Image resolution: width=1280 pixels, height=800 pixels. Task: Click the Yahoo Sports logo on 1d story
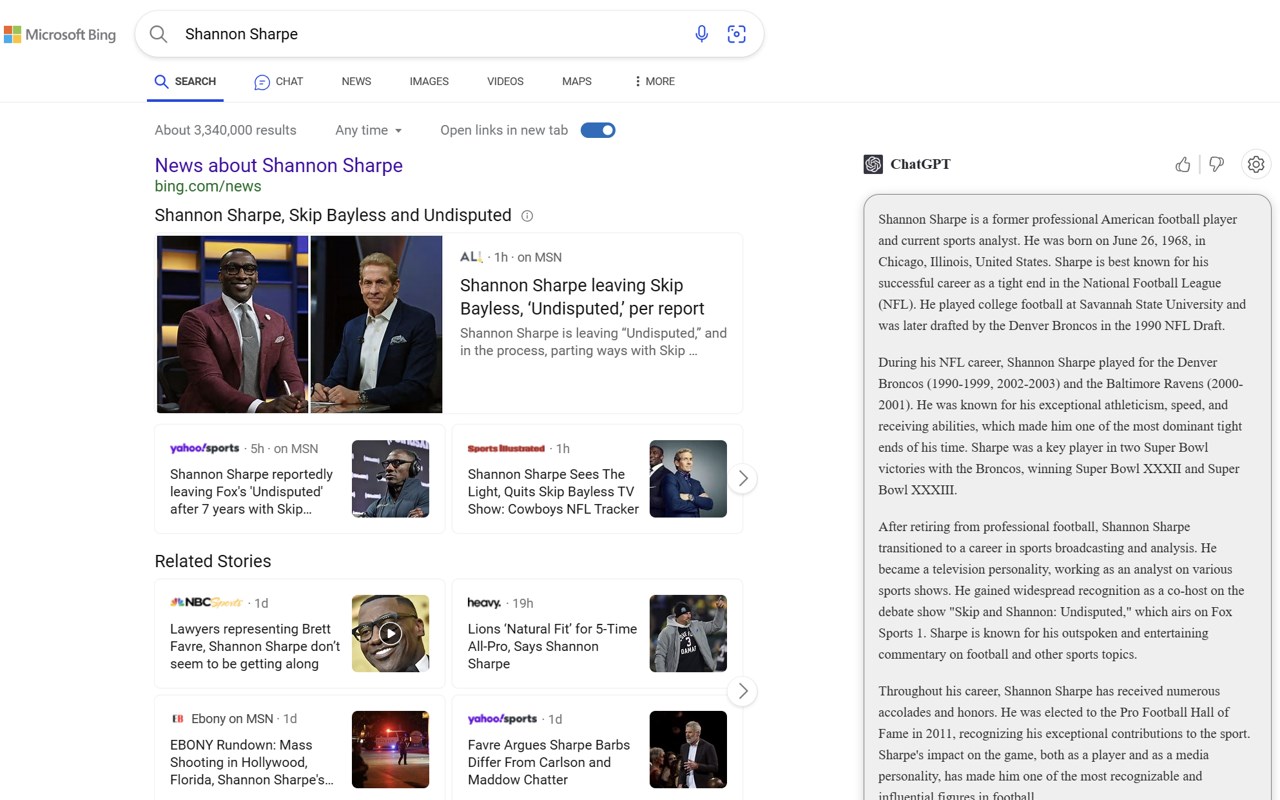coord(502,719)
